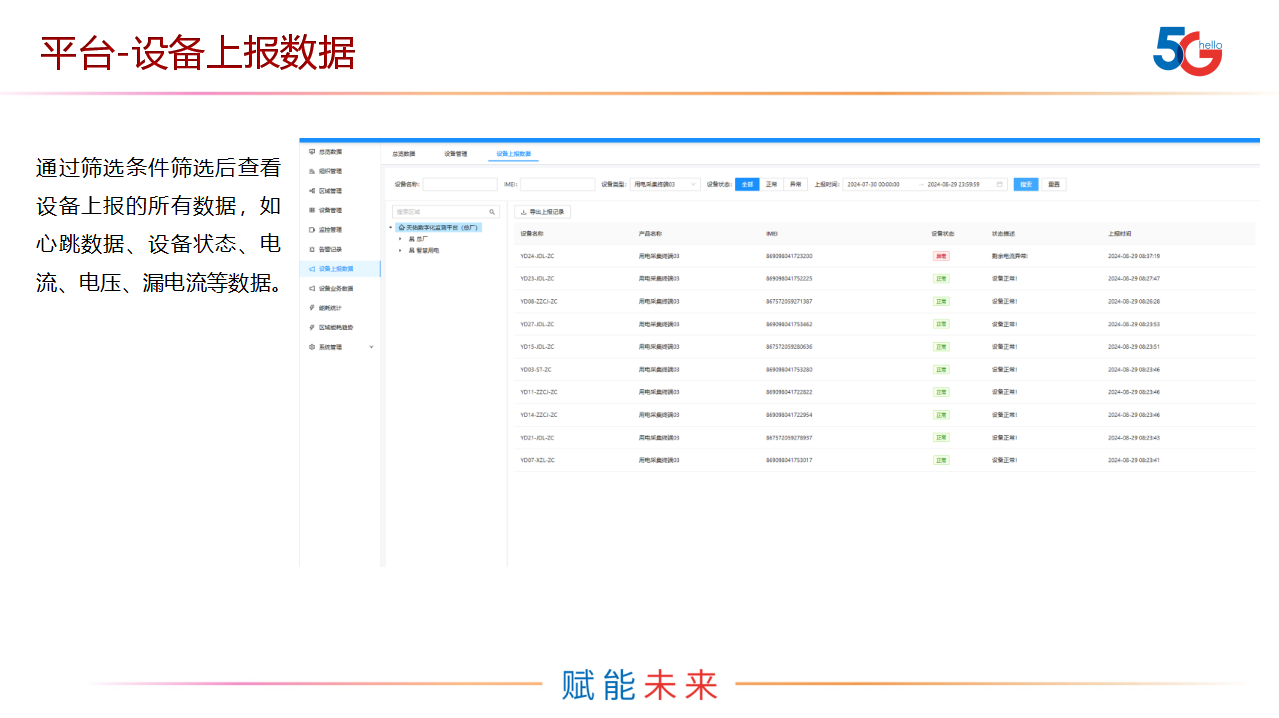Click the magnifier icon in region search box
1279x718 pixels.
coord(492,212)
